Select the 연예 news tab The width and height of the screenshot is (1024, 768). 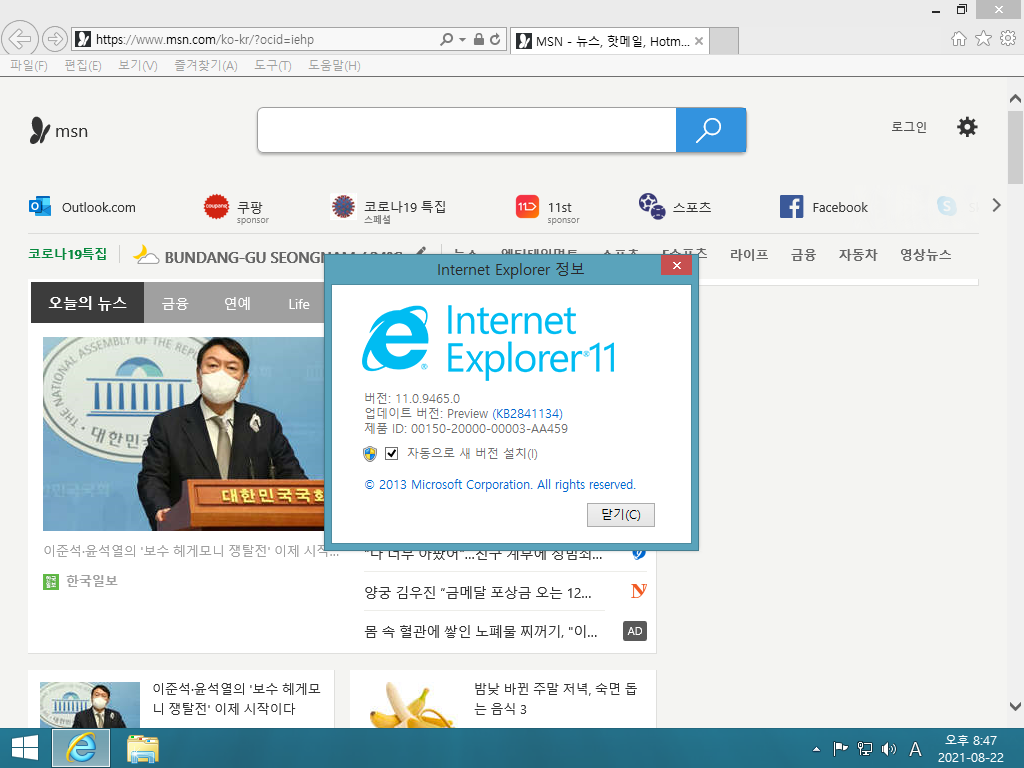point(237,304)
